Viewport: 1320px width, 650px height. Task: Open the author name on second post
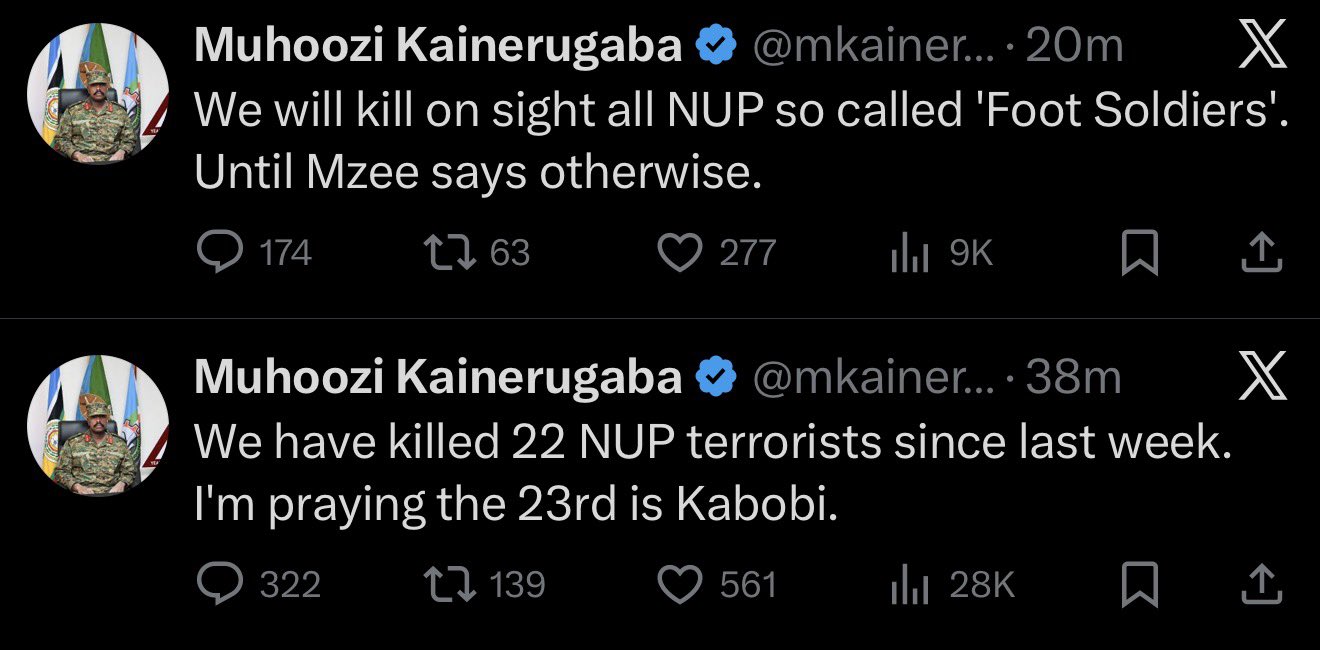438,377
